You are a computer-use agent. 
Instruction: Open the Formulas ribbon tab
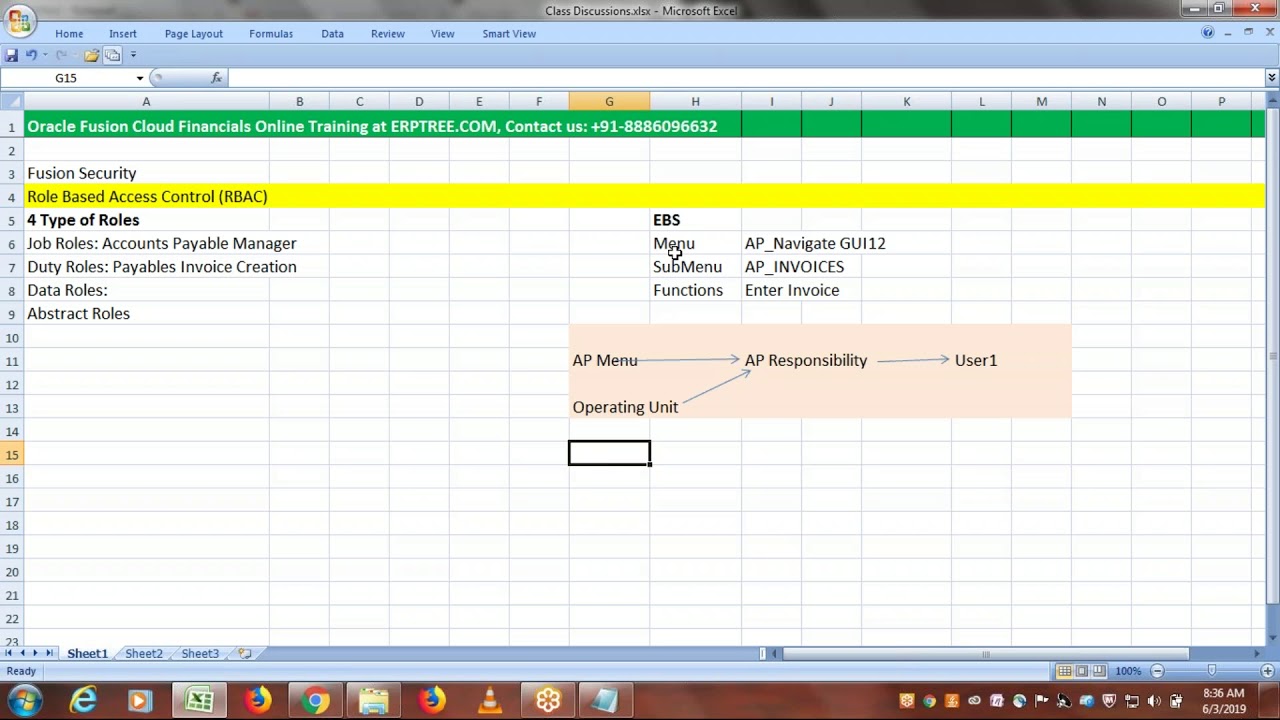pyautogui.click(x=271, y=34)
